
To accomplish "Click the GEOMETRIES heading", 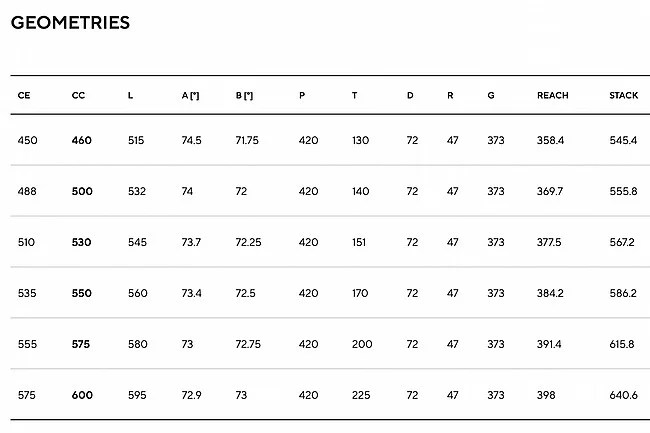I will [70, 22].
